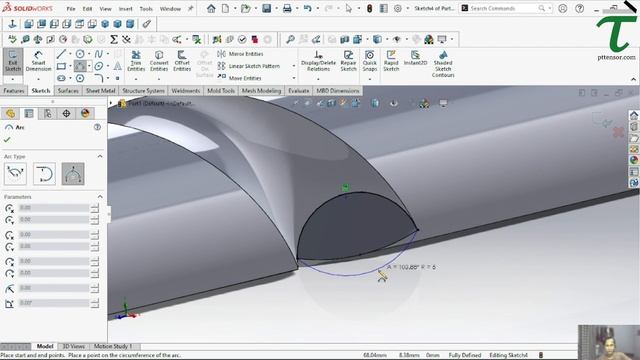Open the Linear Sketch Pattern dropdown

point(293,66)
